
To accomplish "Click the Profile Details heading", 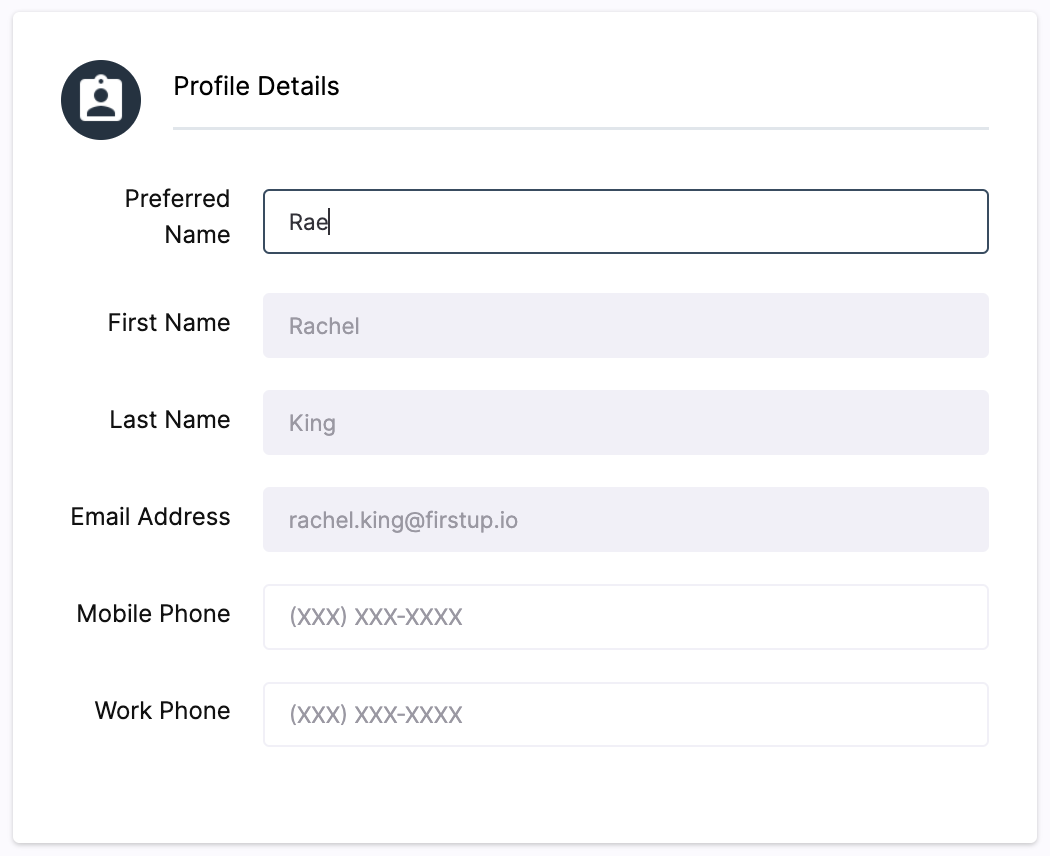I will tap(256, 86).
